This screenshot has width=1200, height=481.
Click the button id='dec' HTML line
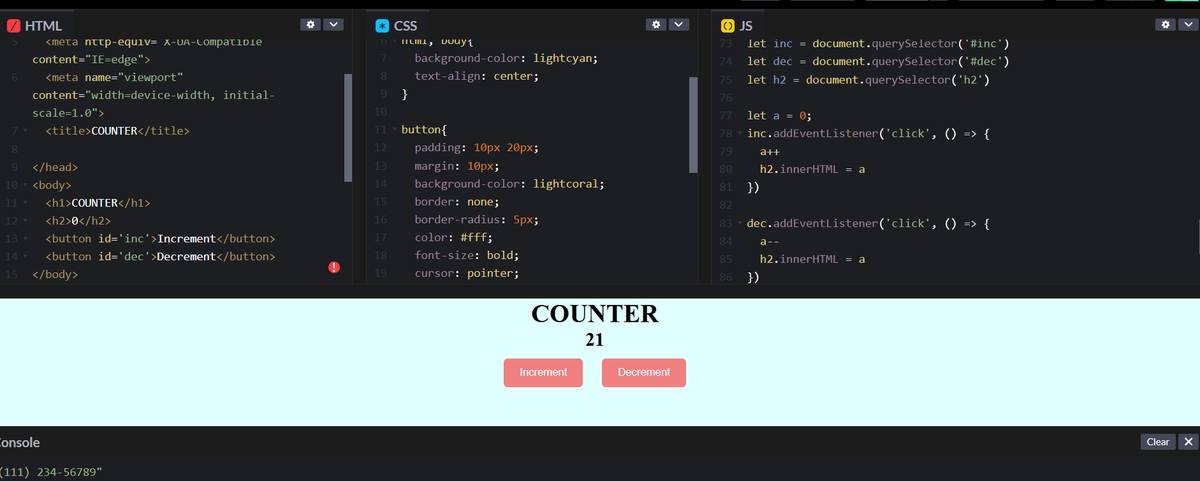pyautogui.click(x=161, y=257)
